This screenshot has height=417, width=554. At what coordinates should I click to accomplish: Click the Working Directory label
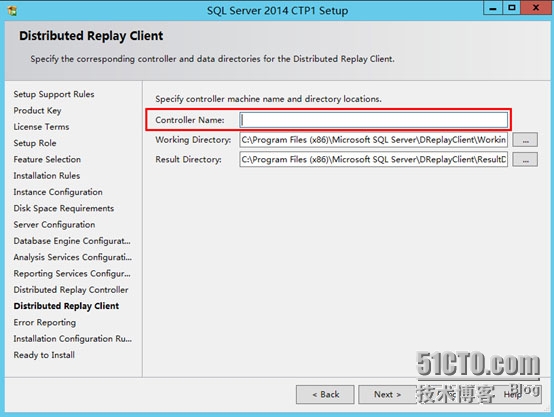tap(193, 140)
